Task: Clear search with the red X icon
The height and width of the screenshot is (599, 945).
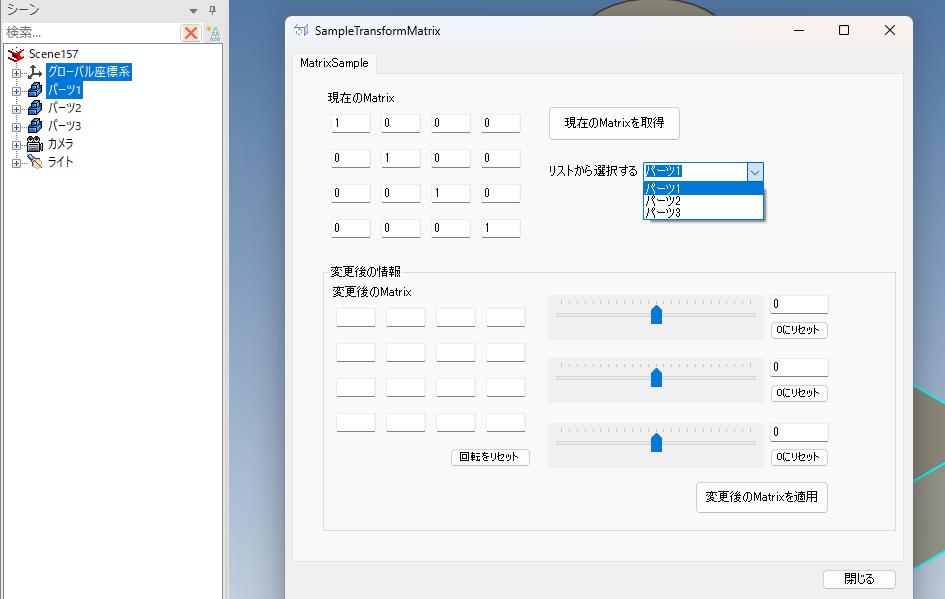Action: tap(190, 33)
